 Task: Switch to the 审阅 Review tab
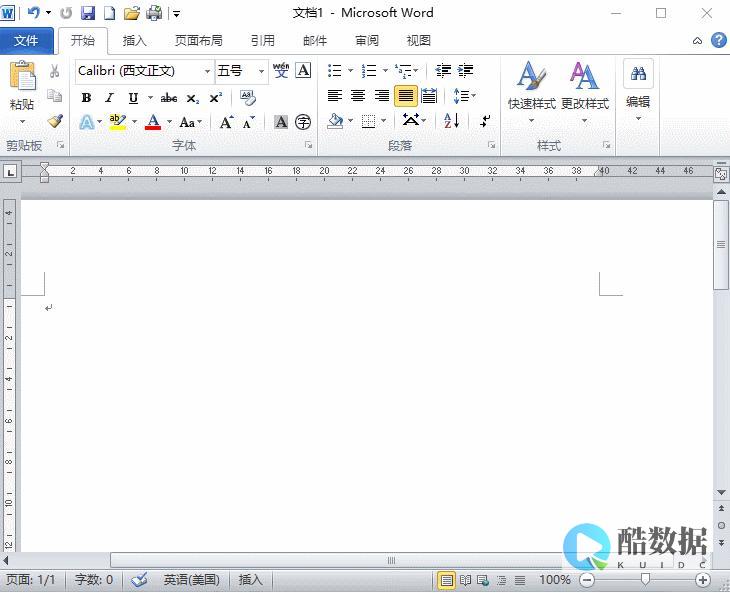pyautogui.click(x=367, y=41)
